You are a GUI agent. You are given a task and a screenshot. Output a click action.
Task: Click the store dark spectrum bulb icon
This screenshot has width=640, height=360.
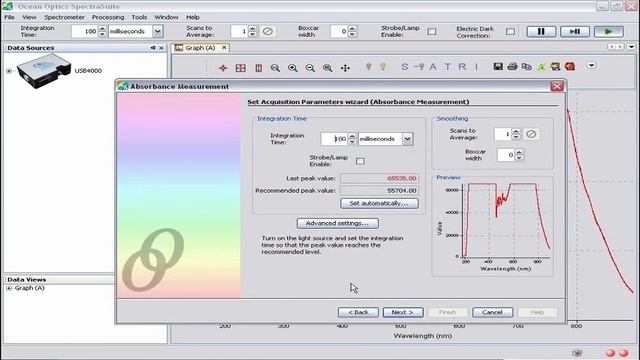tap(368, 66)
